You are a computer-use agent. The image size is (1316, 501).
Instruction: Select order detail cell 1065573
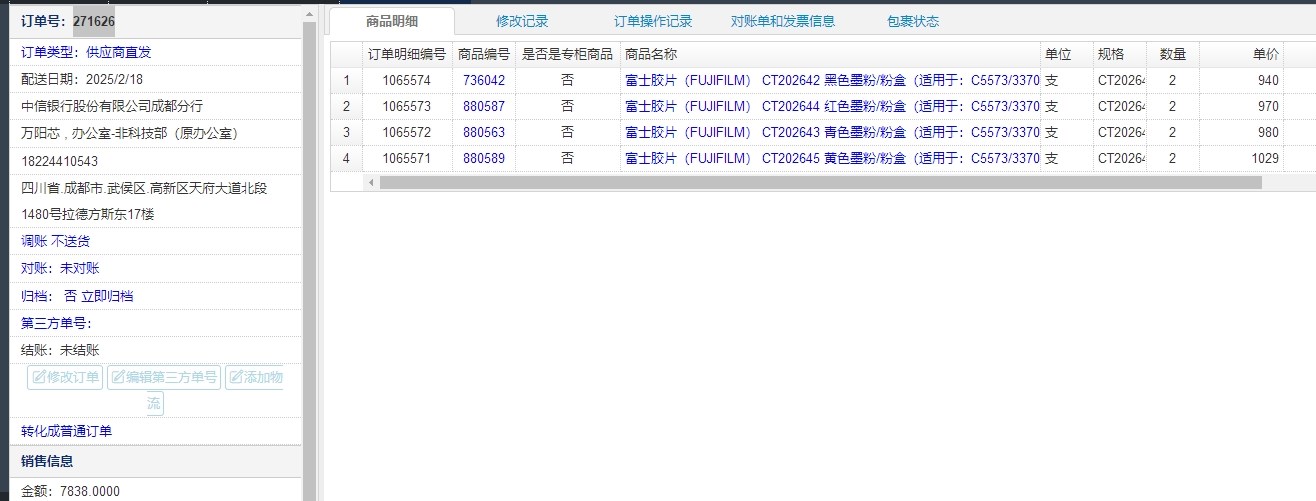(x=407, y=106)
